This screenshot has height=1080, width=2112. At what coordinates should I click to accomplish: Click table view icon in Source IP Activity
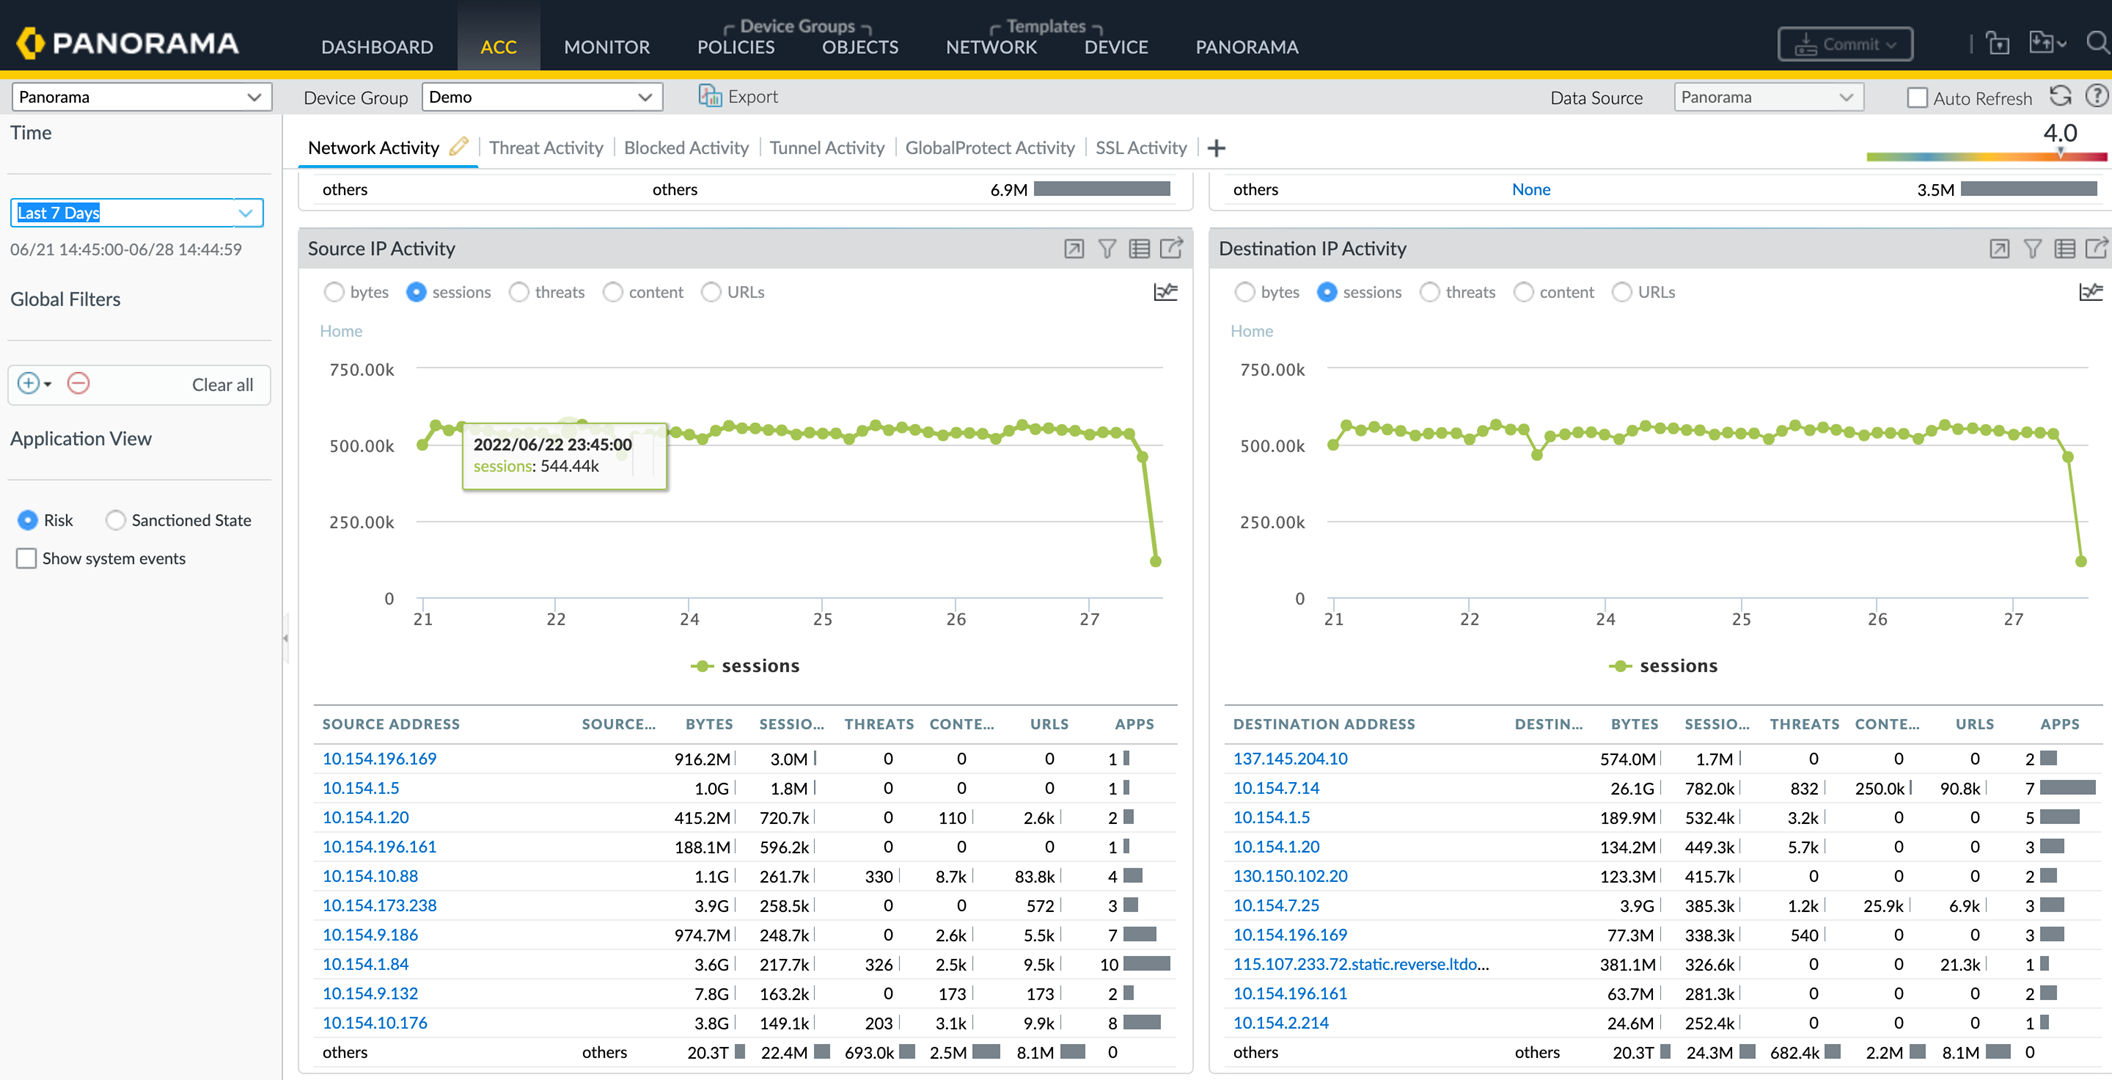click(x=1139, y=249)
